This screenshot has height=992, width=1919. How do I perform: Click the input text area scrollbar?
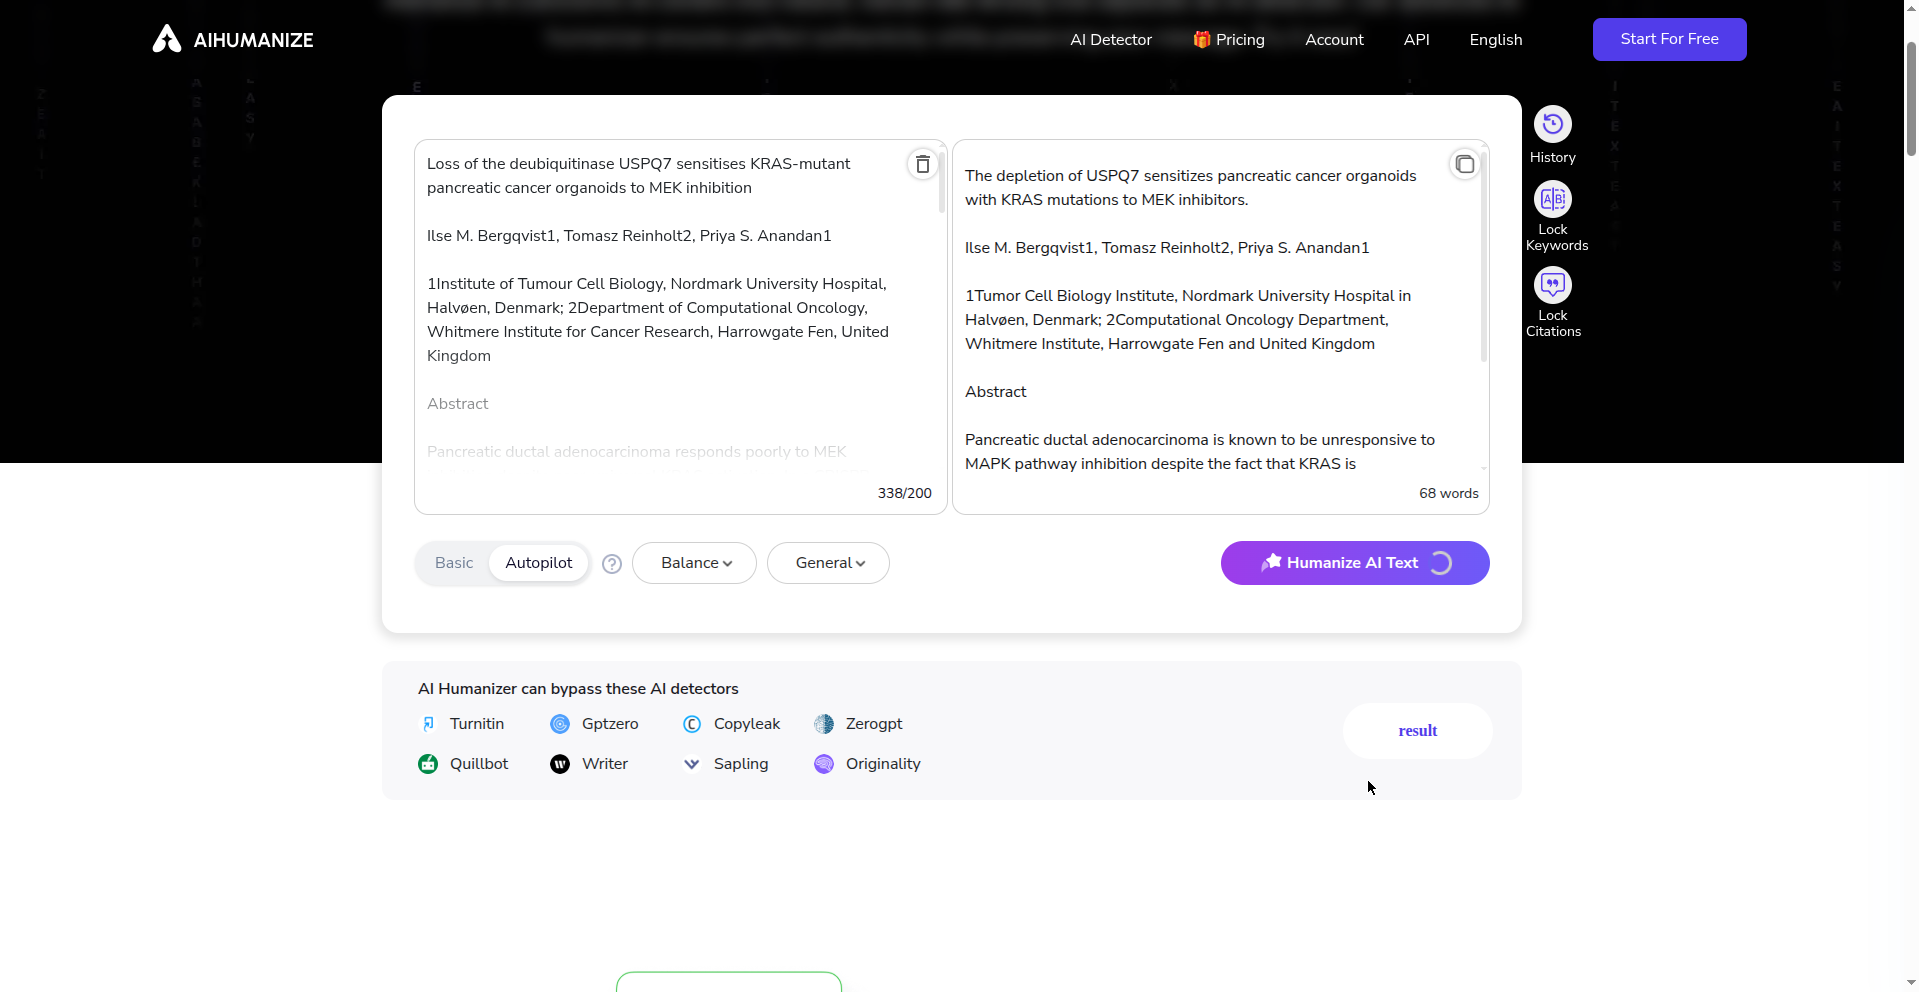pos(942,182)
